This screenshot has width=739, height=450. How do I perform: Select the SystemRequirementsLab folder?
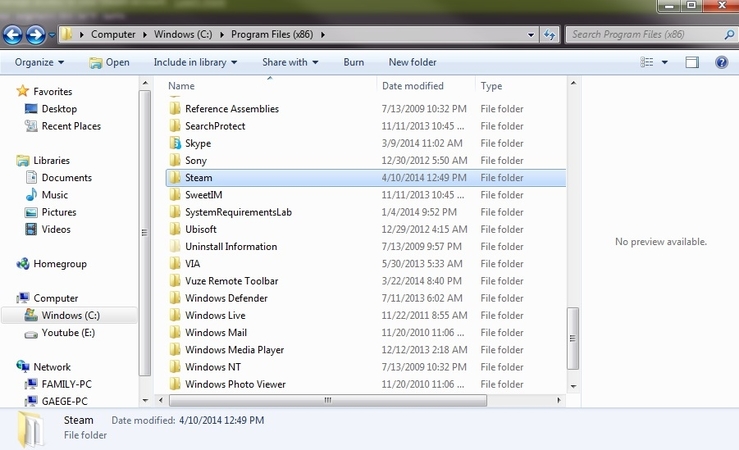tap(238, 212)
